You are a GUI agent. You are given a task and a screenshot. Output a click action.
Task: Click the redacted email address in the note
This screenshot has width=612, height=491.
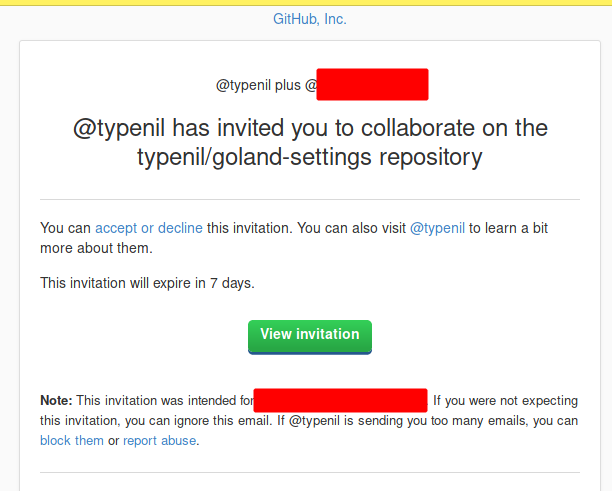tap(340, 401)
